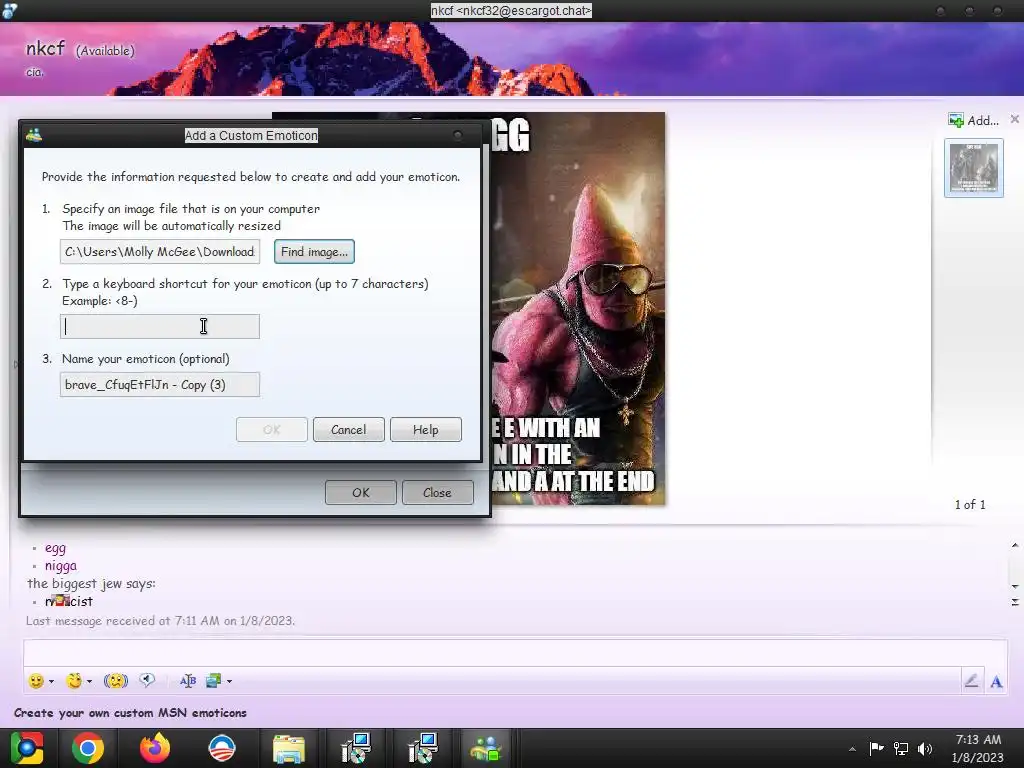Image resolution: width=1024 pixels, height=768 pixels.
Task: Open Firefox from taskbar
Action: coord(155,748)
